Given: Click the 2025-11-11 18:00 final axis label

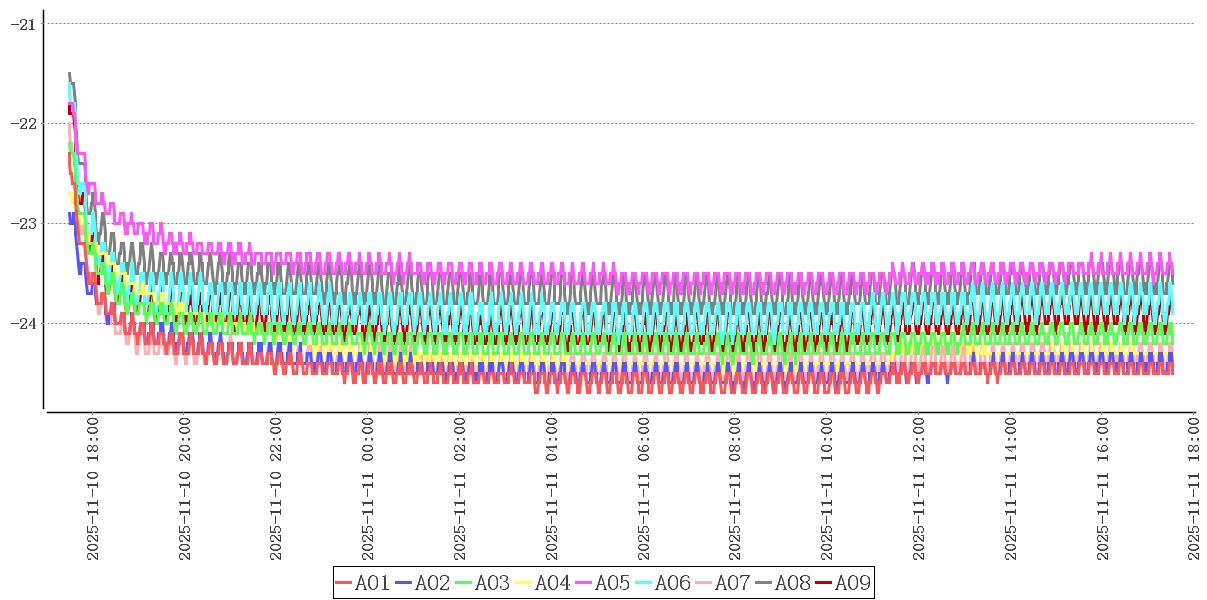Looking at the screenshot, I should click(1193, 490).
